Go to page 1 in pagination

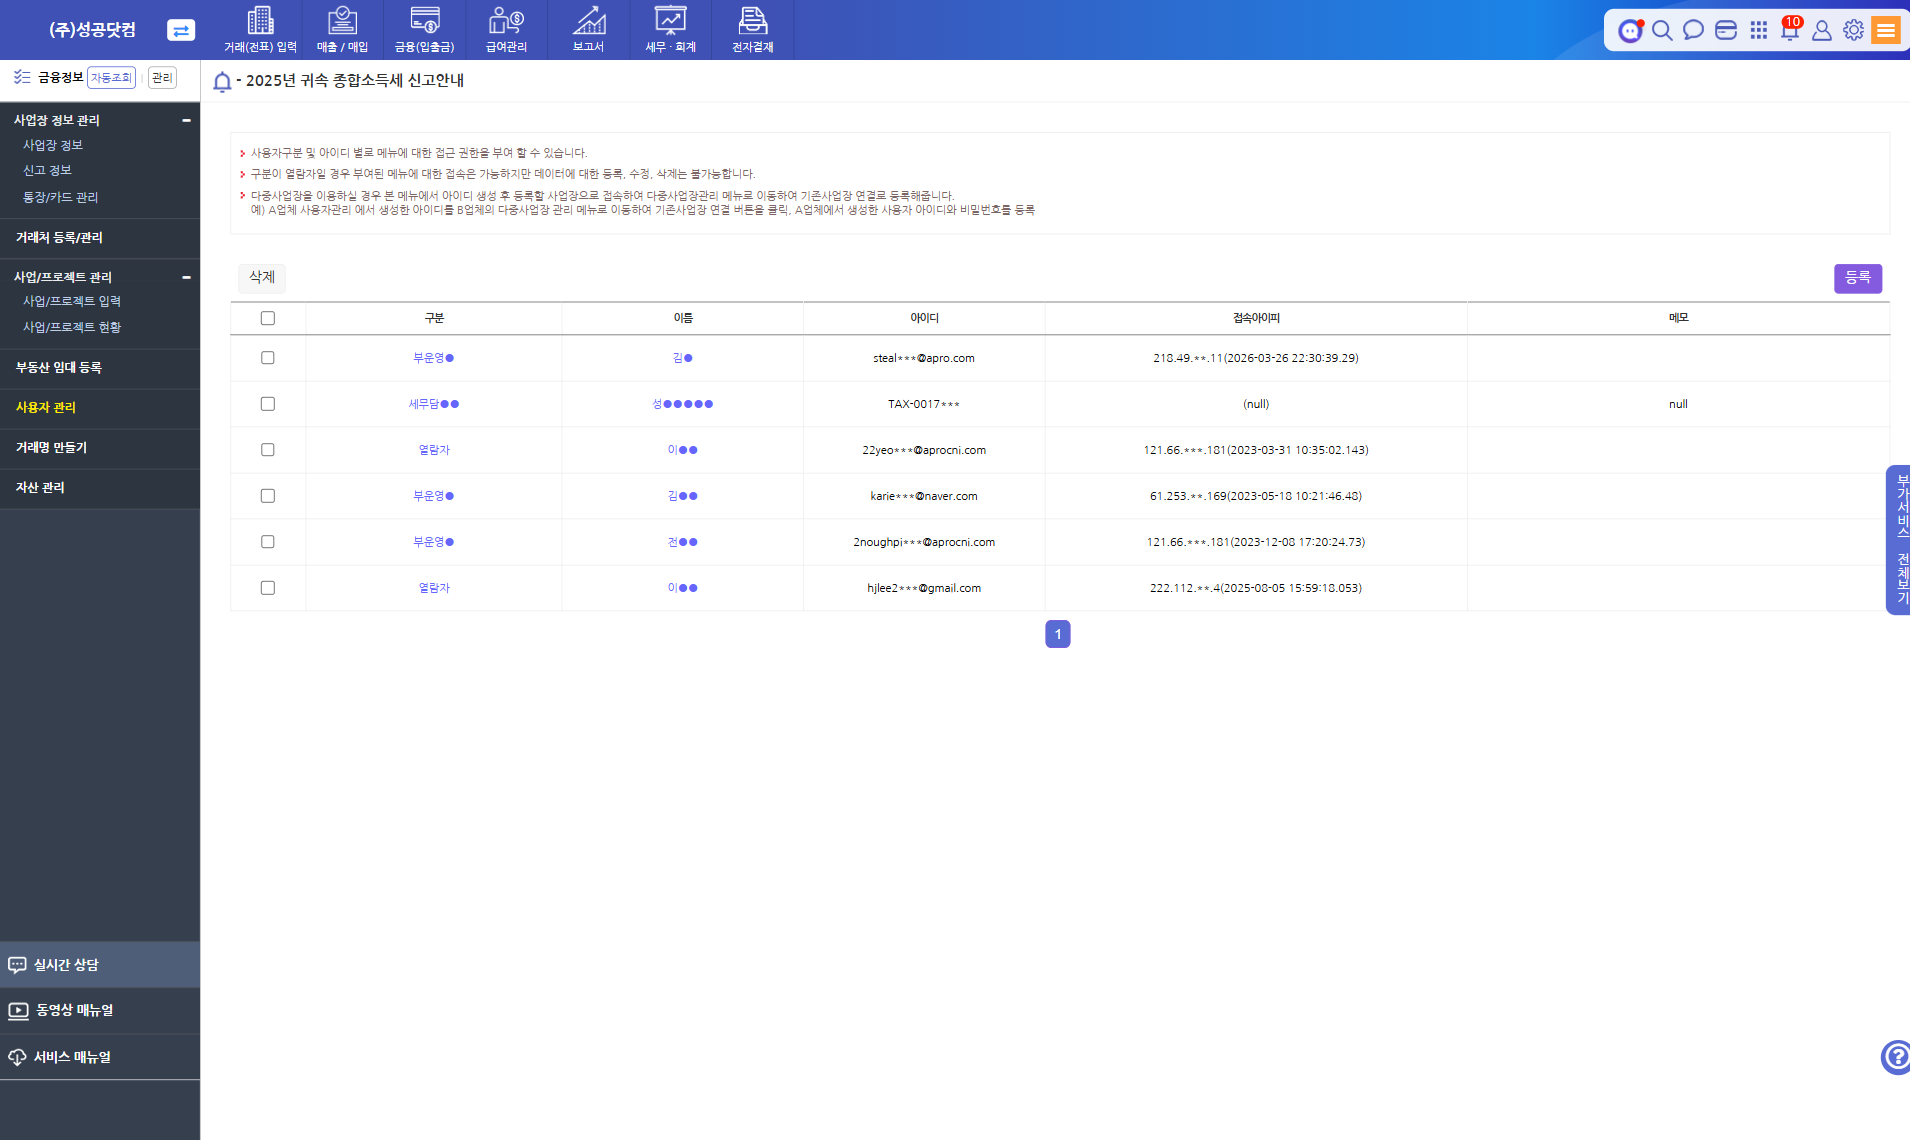coord(1058,634)
